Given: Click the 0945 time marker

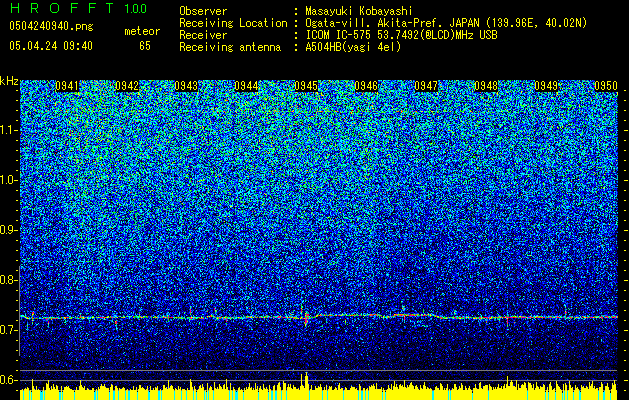Looking at the screenshot, I should (x=306, y=86).
